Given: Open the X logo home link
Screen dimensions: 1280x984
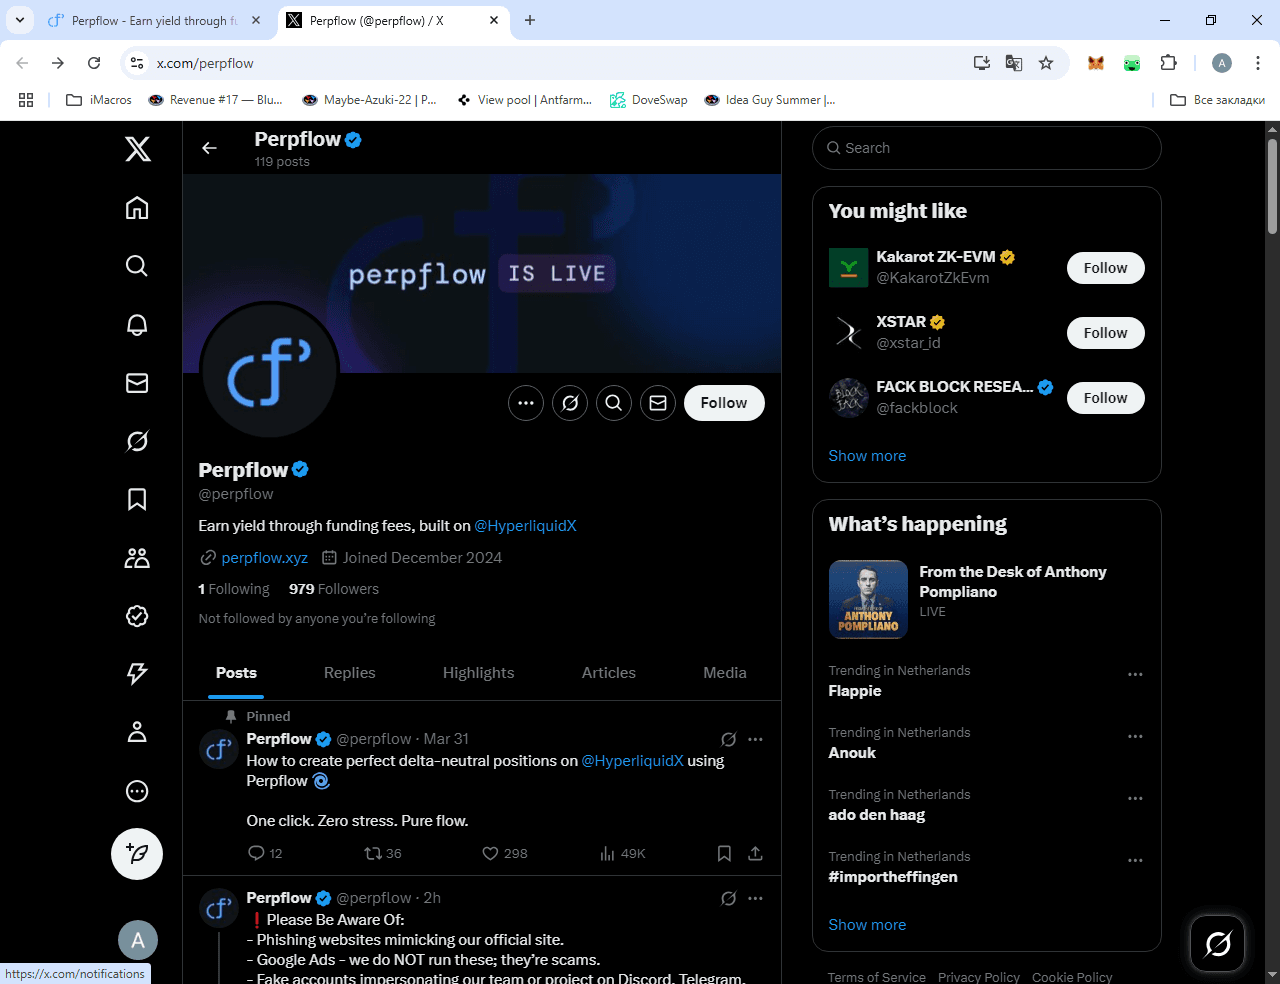Looking at the screenshot, I should point(138,149).
